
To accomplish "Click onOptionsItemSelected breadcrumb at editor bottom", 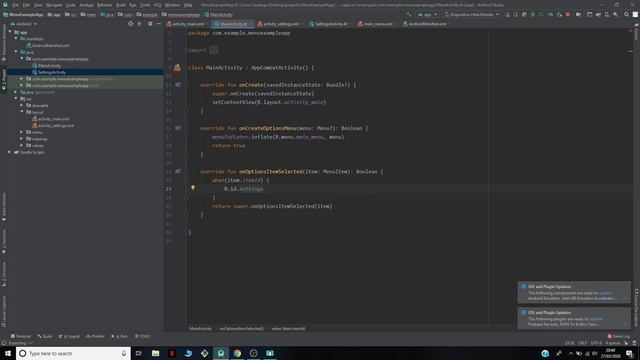I will point(241,328).
